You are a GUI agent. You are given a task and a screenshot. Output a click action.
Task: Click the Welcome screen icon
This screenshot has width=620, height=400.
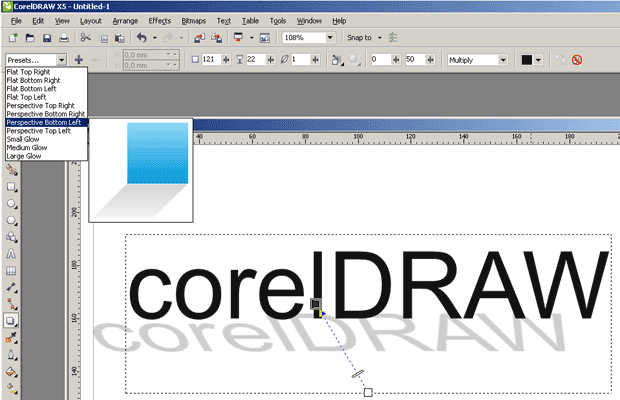click(265, 38)
